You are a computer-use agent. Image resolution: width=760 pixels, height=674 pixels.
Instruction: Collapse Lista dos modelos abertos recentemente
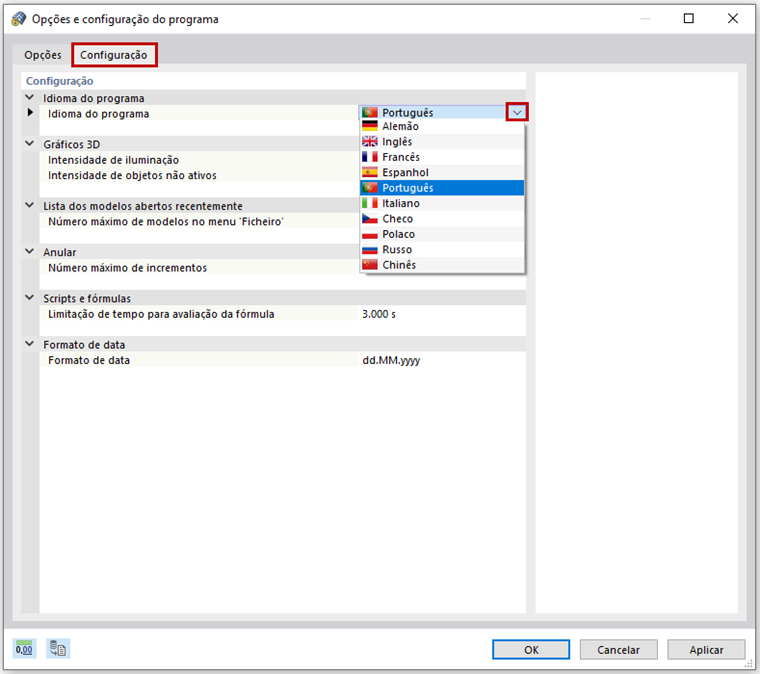[30, 205]
